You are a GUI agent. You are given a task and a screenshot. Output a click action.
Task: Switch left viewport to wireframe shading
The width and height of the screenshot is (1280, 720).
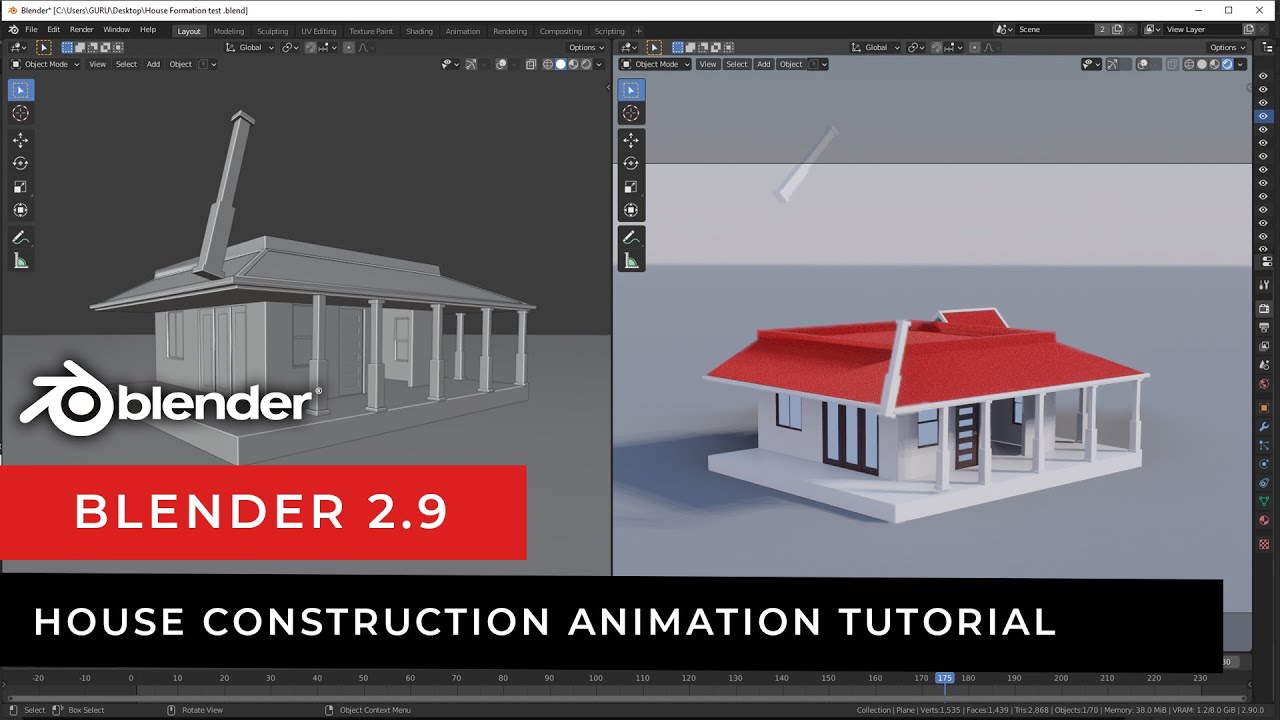547,64
